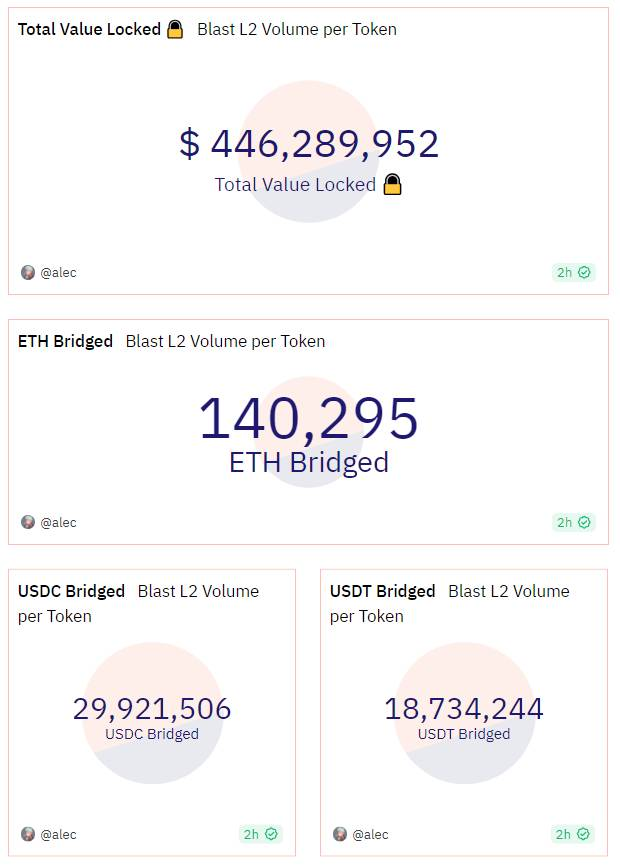Screen dimensions: 620x868
Task: Click the 2h refresh badge on Total Value Locked
Action: pos(573,272)
